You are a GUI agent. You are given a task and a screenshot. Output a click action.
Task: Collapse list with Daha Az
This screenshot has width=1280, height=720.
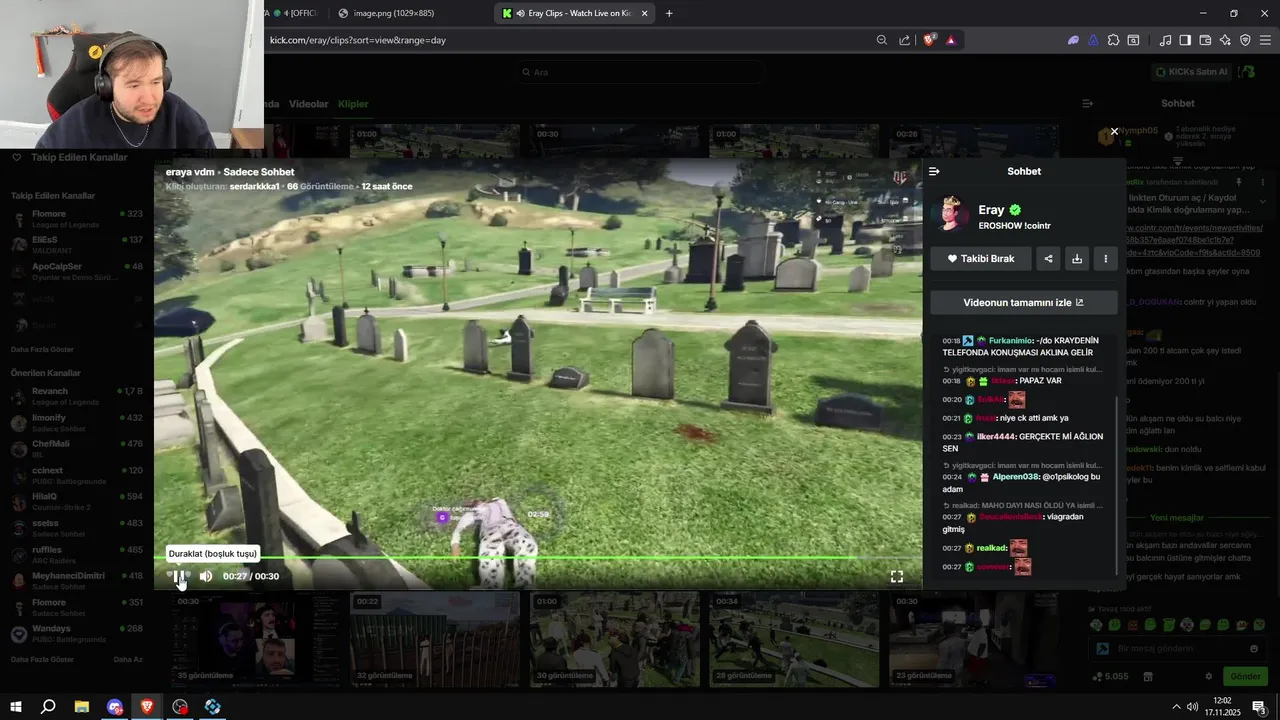click(128, 660)
